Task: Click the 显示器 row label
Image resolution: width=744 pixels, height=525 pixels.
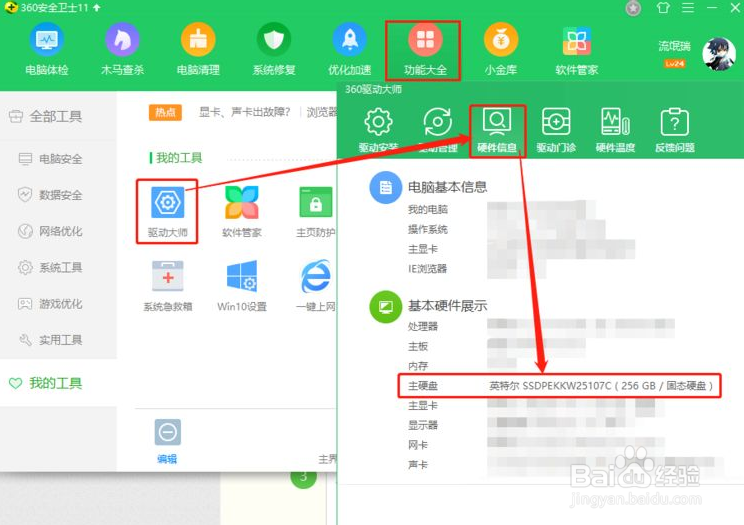Action: tap(423, 425)
